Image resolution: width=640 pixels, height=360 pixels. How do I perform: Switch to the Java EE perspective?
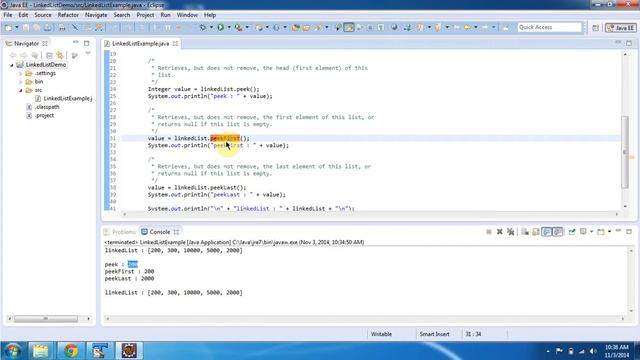[620, 28]
